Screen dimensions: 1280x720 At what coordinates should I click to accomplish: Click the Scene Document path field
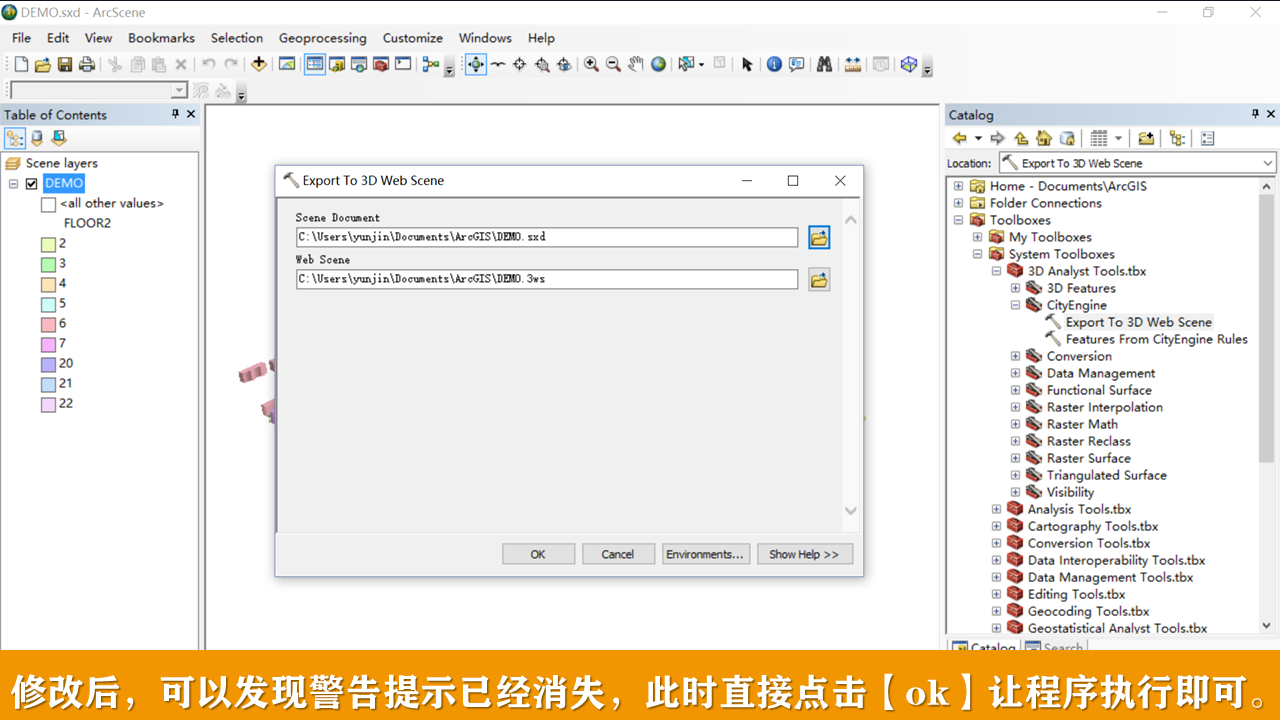(x=547, y=237)
